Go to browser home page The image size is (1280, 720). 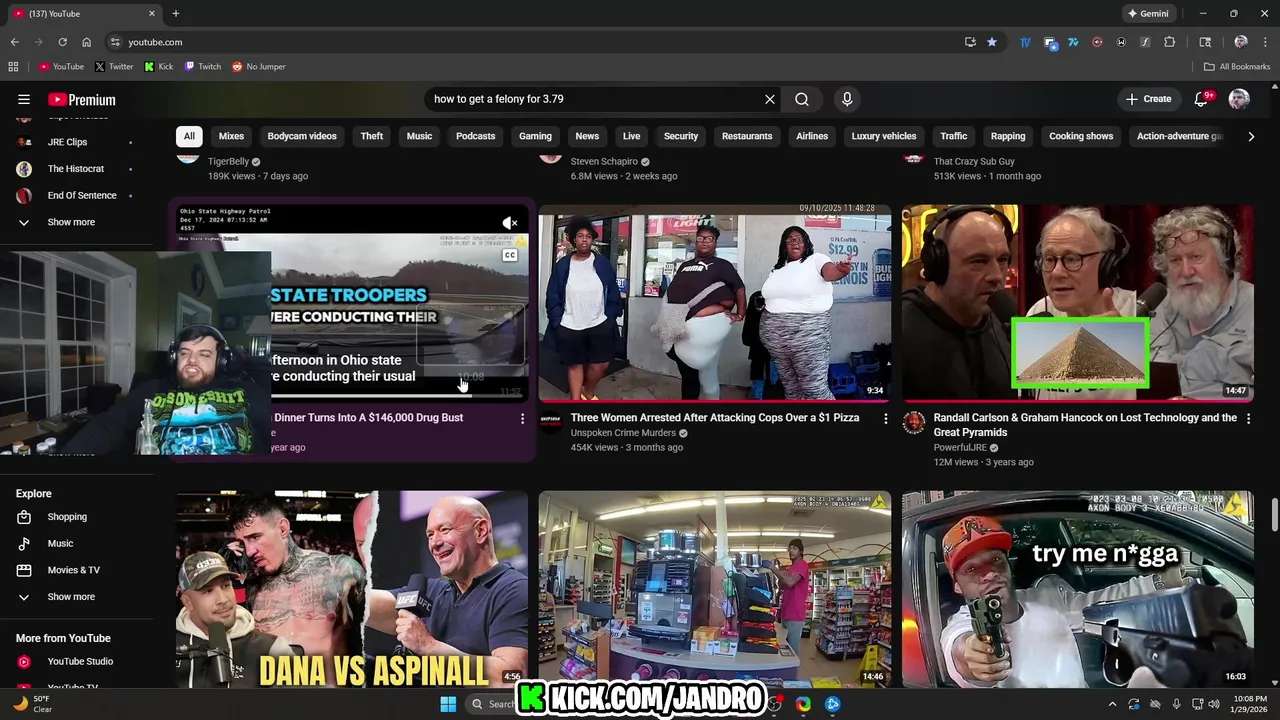tap(87, 42)
